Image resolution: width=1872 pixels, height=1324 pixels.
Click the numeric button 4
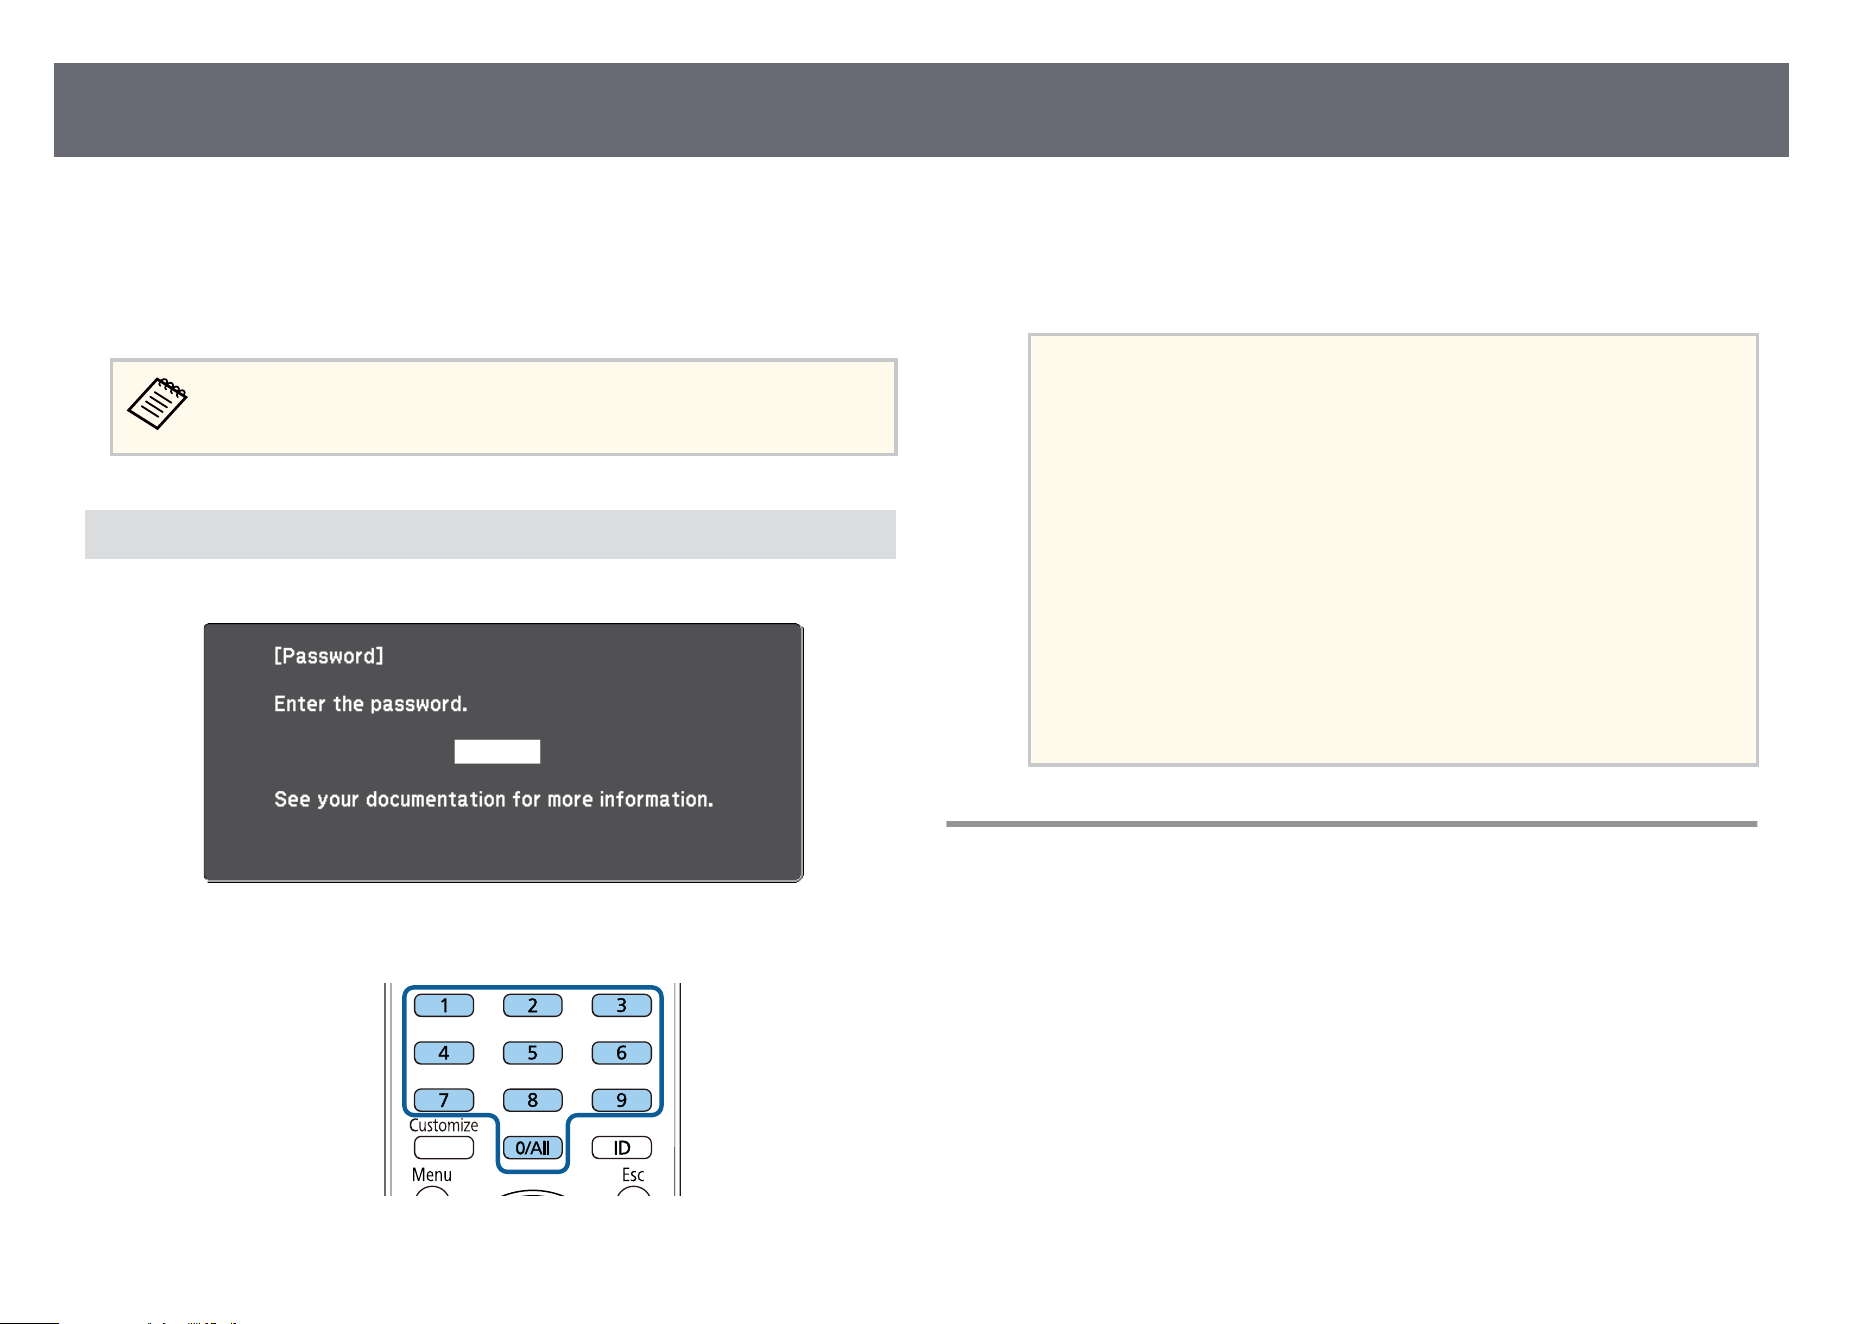tap(444, 1053)
